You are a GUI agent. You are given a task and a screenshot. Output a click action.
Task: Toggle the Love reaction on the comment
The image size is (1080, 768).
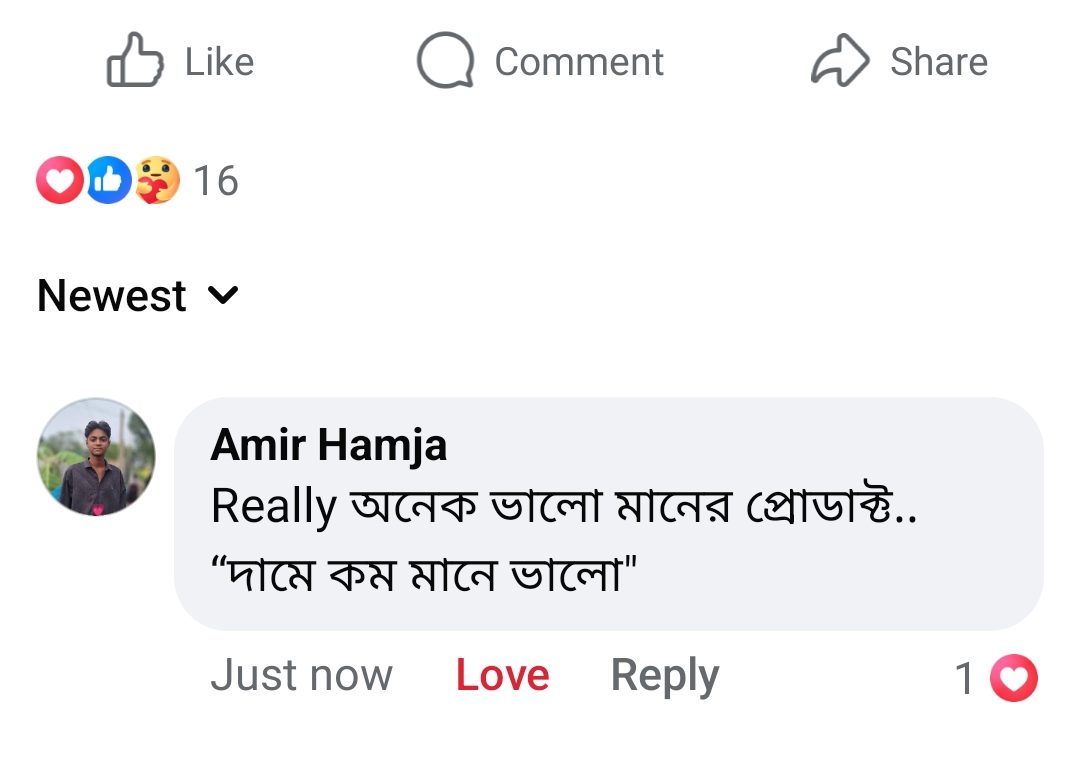click(502, 675)
